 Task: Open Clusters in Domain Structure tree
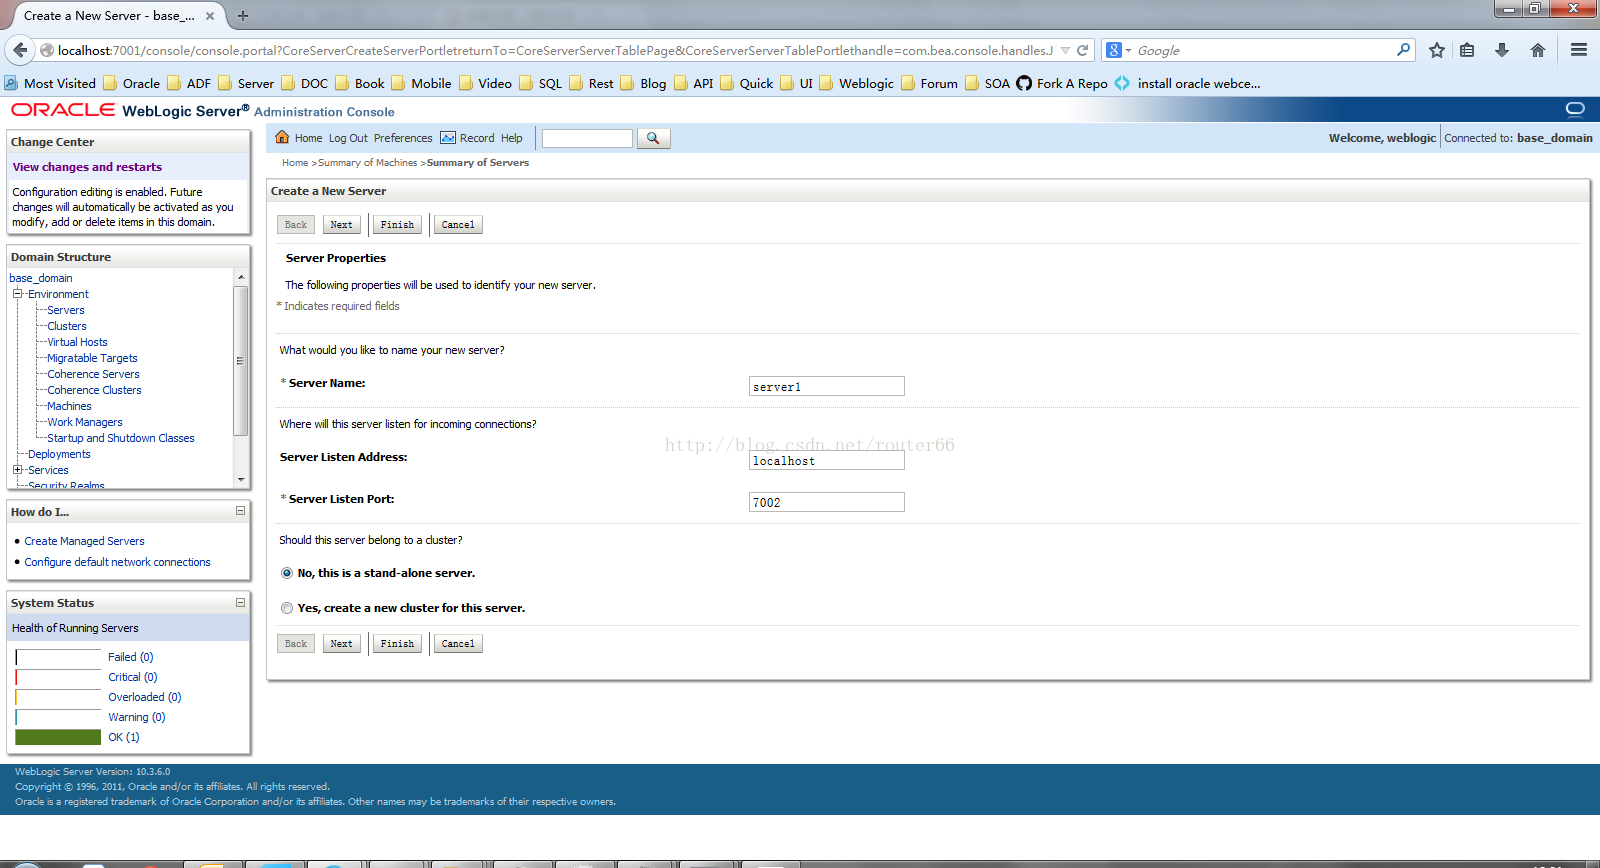67,326
